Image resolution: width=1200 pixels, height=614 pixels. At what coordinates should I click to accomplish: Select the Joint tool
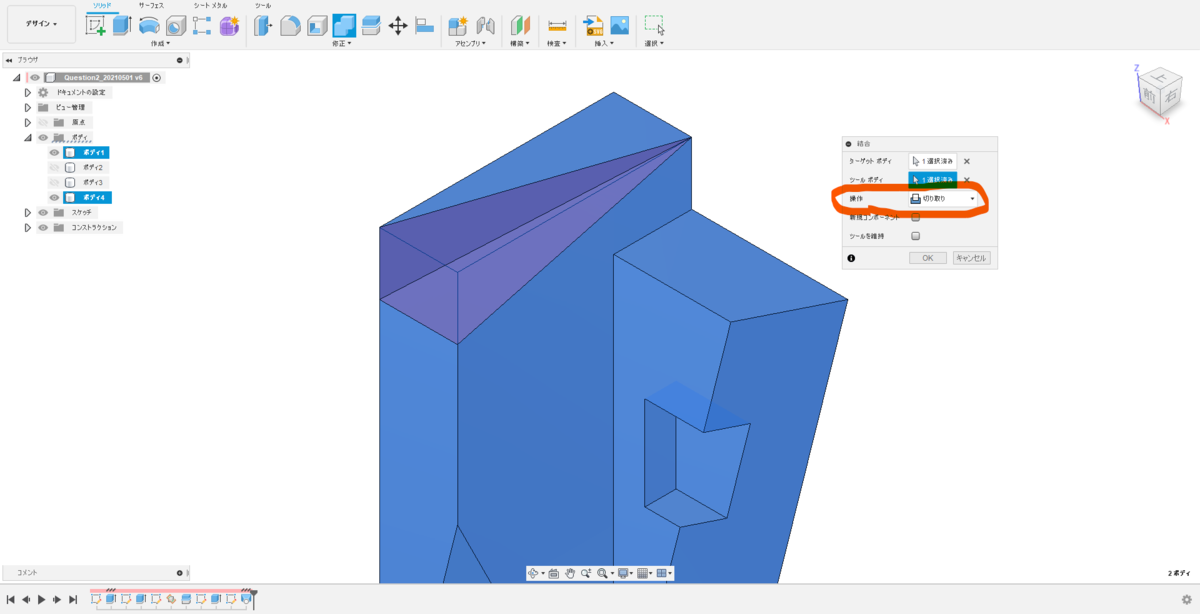pyautogui.click(x=486, y=26)
